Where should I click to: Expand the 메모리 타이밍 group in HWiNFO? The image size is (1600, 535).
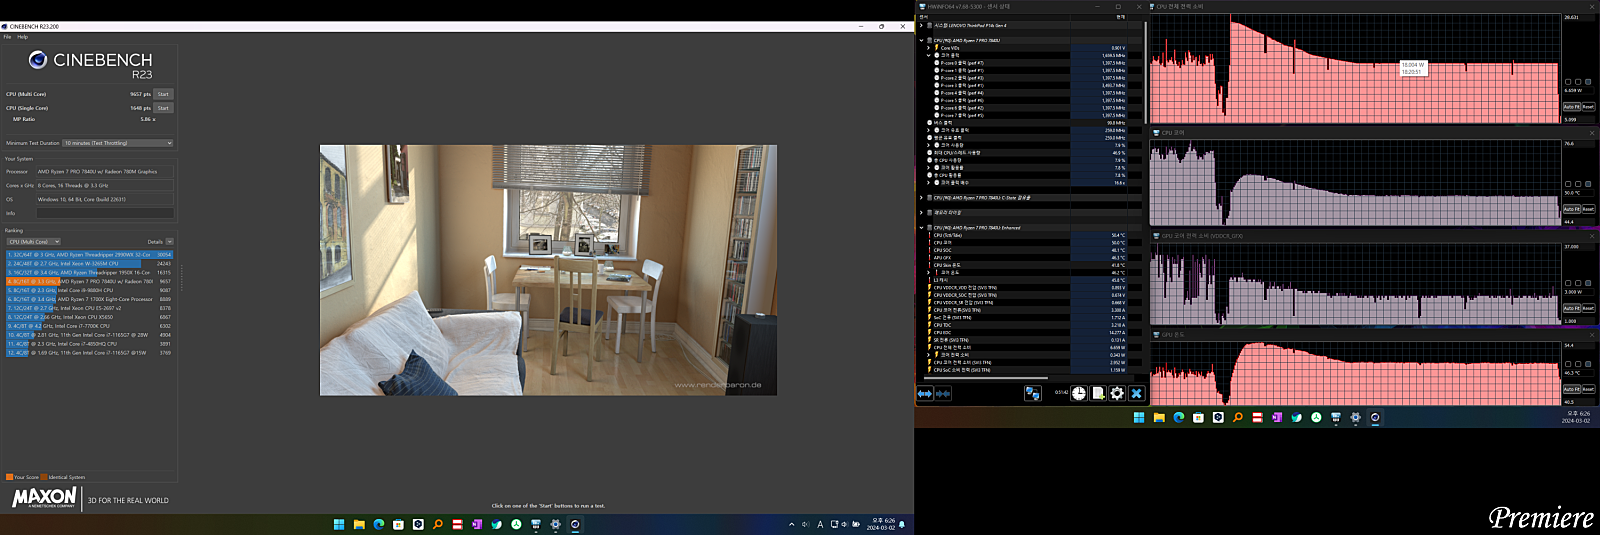tap(922, 213)
